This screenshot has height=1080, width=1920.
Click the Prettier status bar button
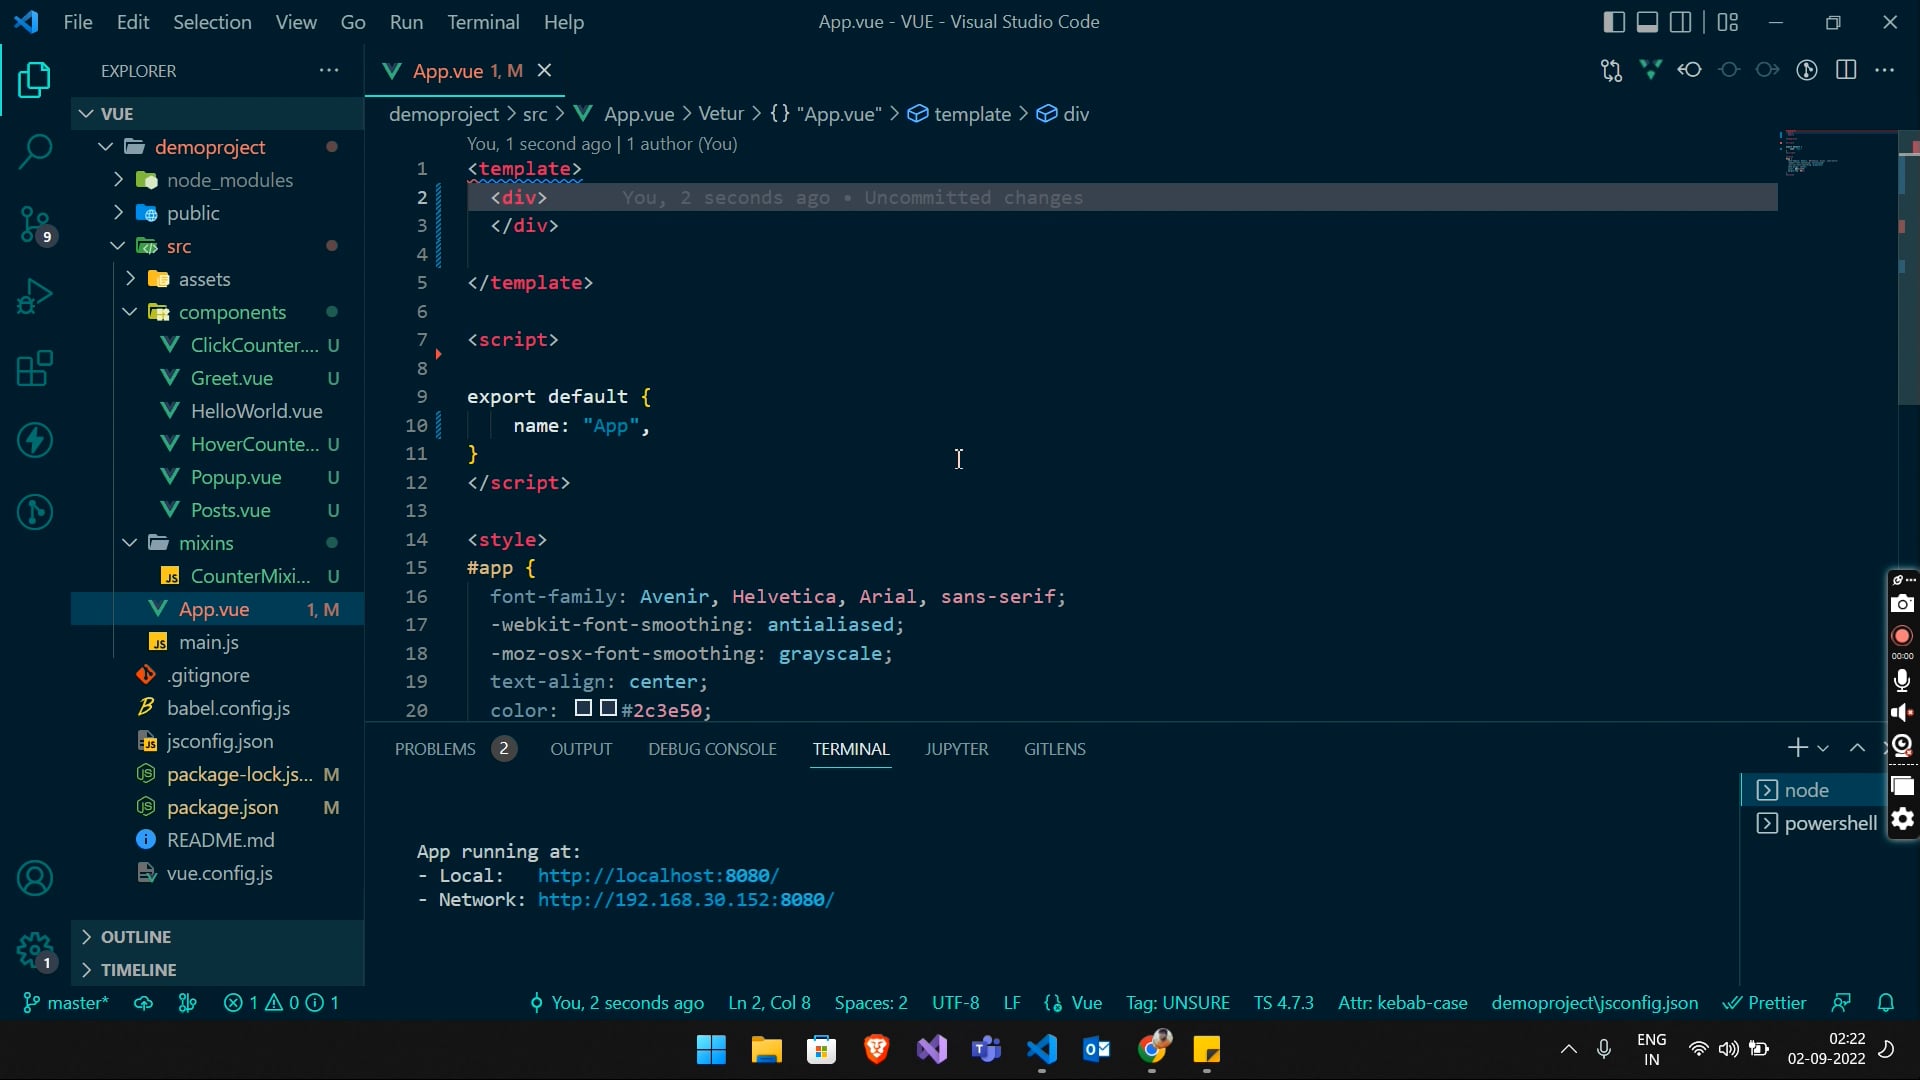click(1765, 1003)
